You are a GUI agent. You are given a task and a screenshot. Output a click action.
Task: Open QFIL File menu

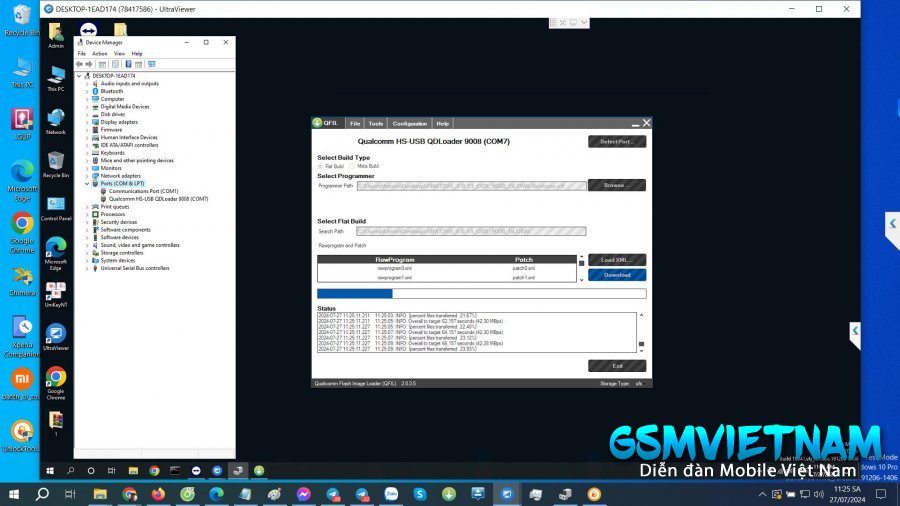coord(355,123)
